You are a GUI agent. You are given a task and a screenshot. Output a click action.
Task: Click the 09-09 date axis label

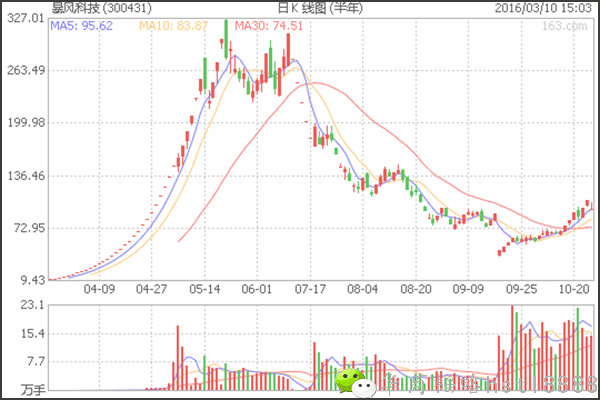tap(468, 289)
